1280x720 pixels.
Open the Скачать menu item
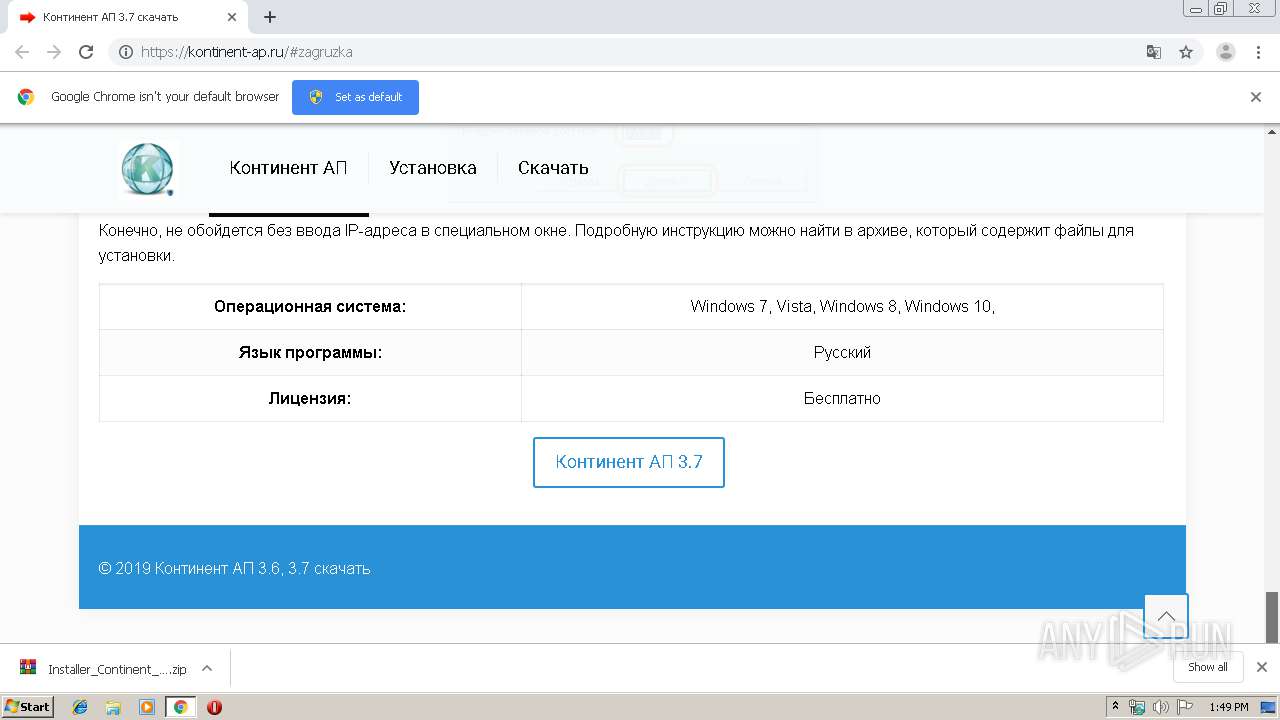pyautogui.click(x=553, y=168)
